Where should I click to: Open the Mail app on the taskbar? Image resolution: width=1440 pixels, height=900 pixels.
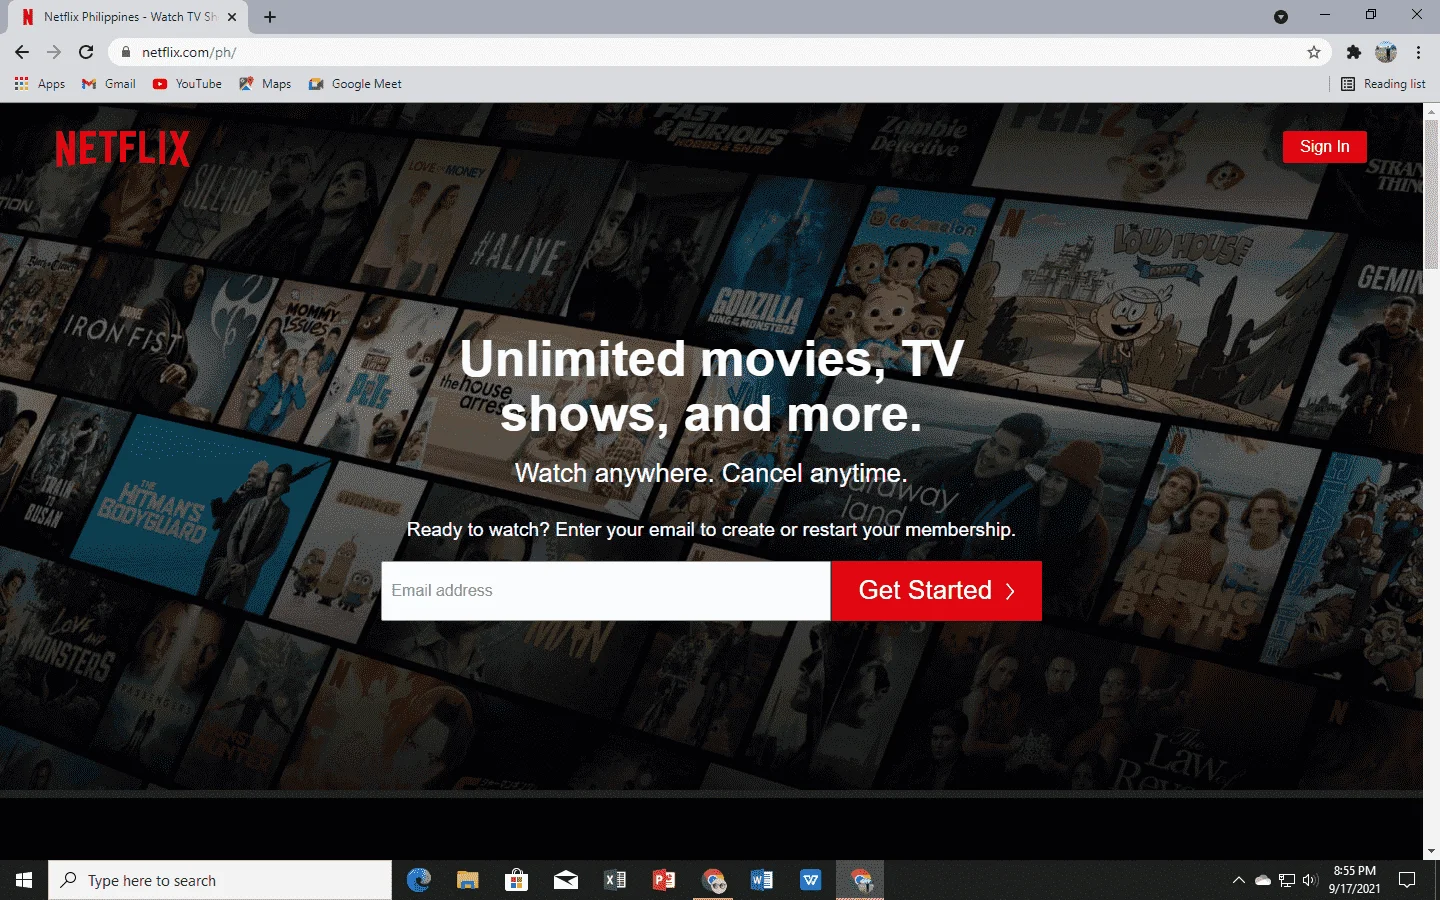pyautogui.click(x=565, y=880)
